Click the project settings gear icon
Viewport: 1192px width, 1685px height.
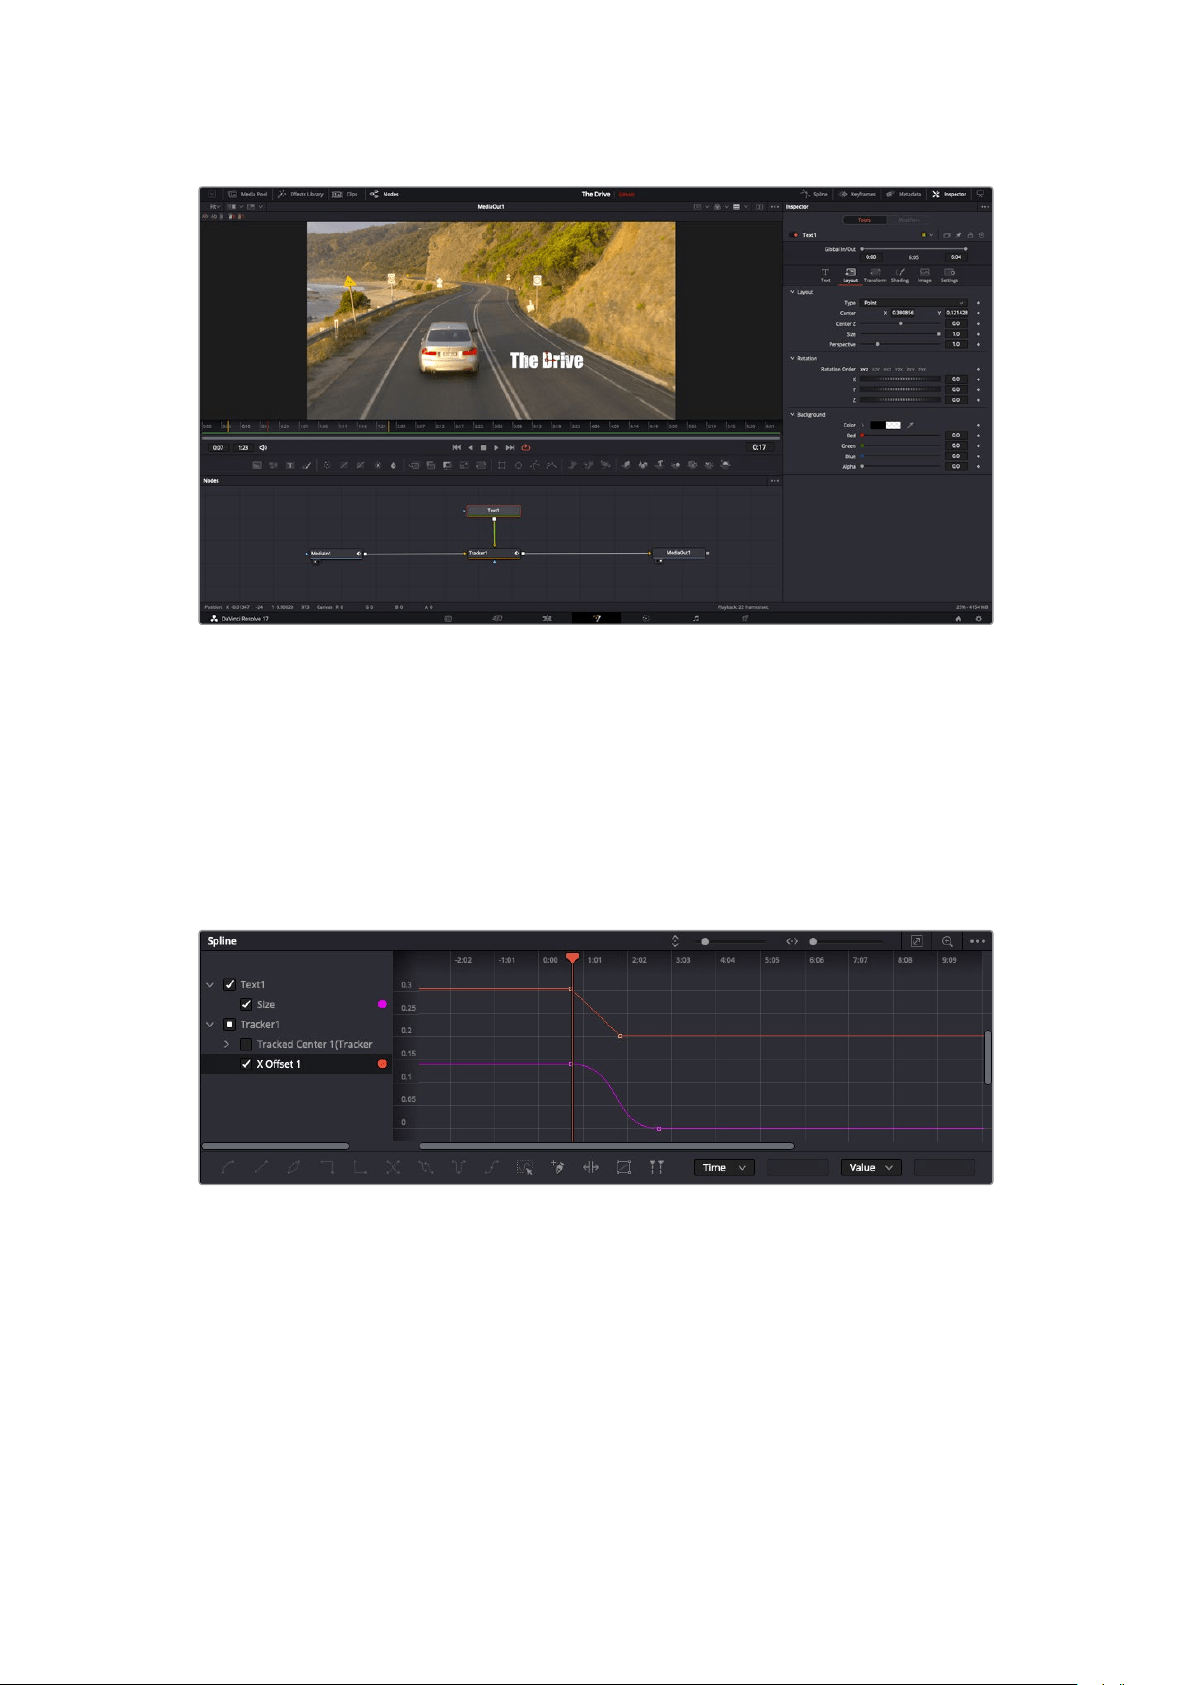pos(978,619)
